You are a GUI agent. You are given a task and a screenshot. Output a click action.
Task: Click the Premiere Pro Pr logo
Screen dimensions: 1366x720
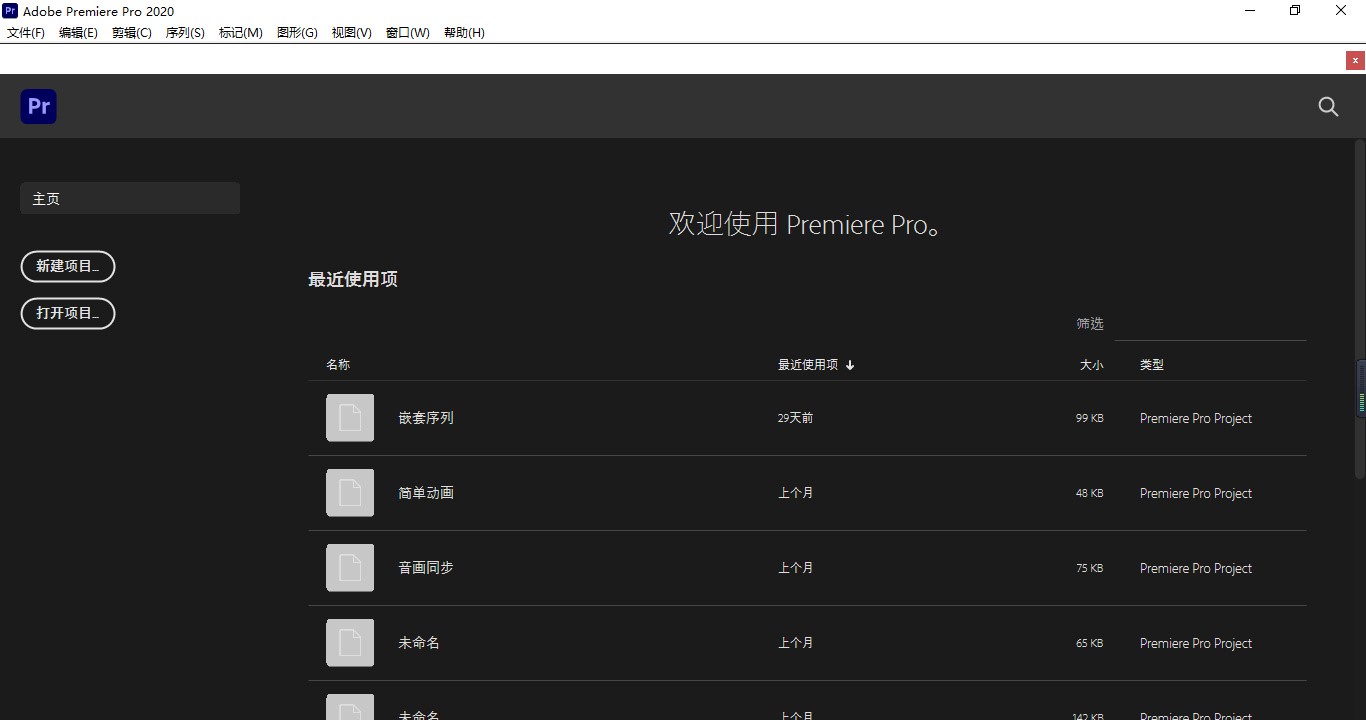(38, 106)
